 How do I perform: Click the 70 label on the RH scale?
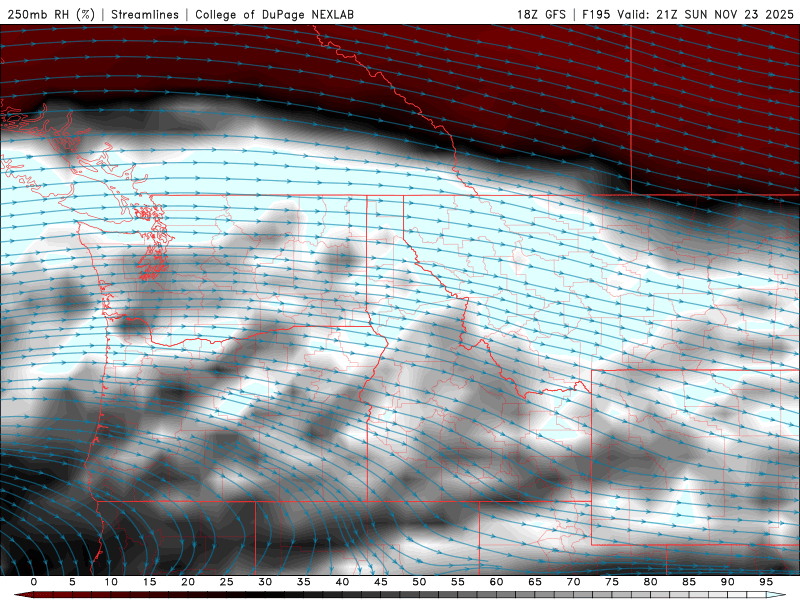(x=573, y=582)
